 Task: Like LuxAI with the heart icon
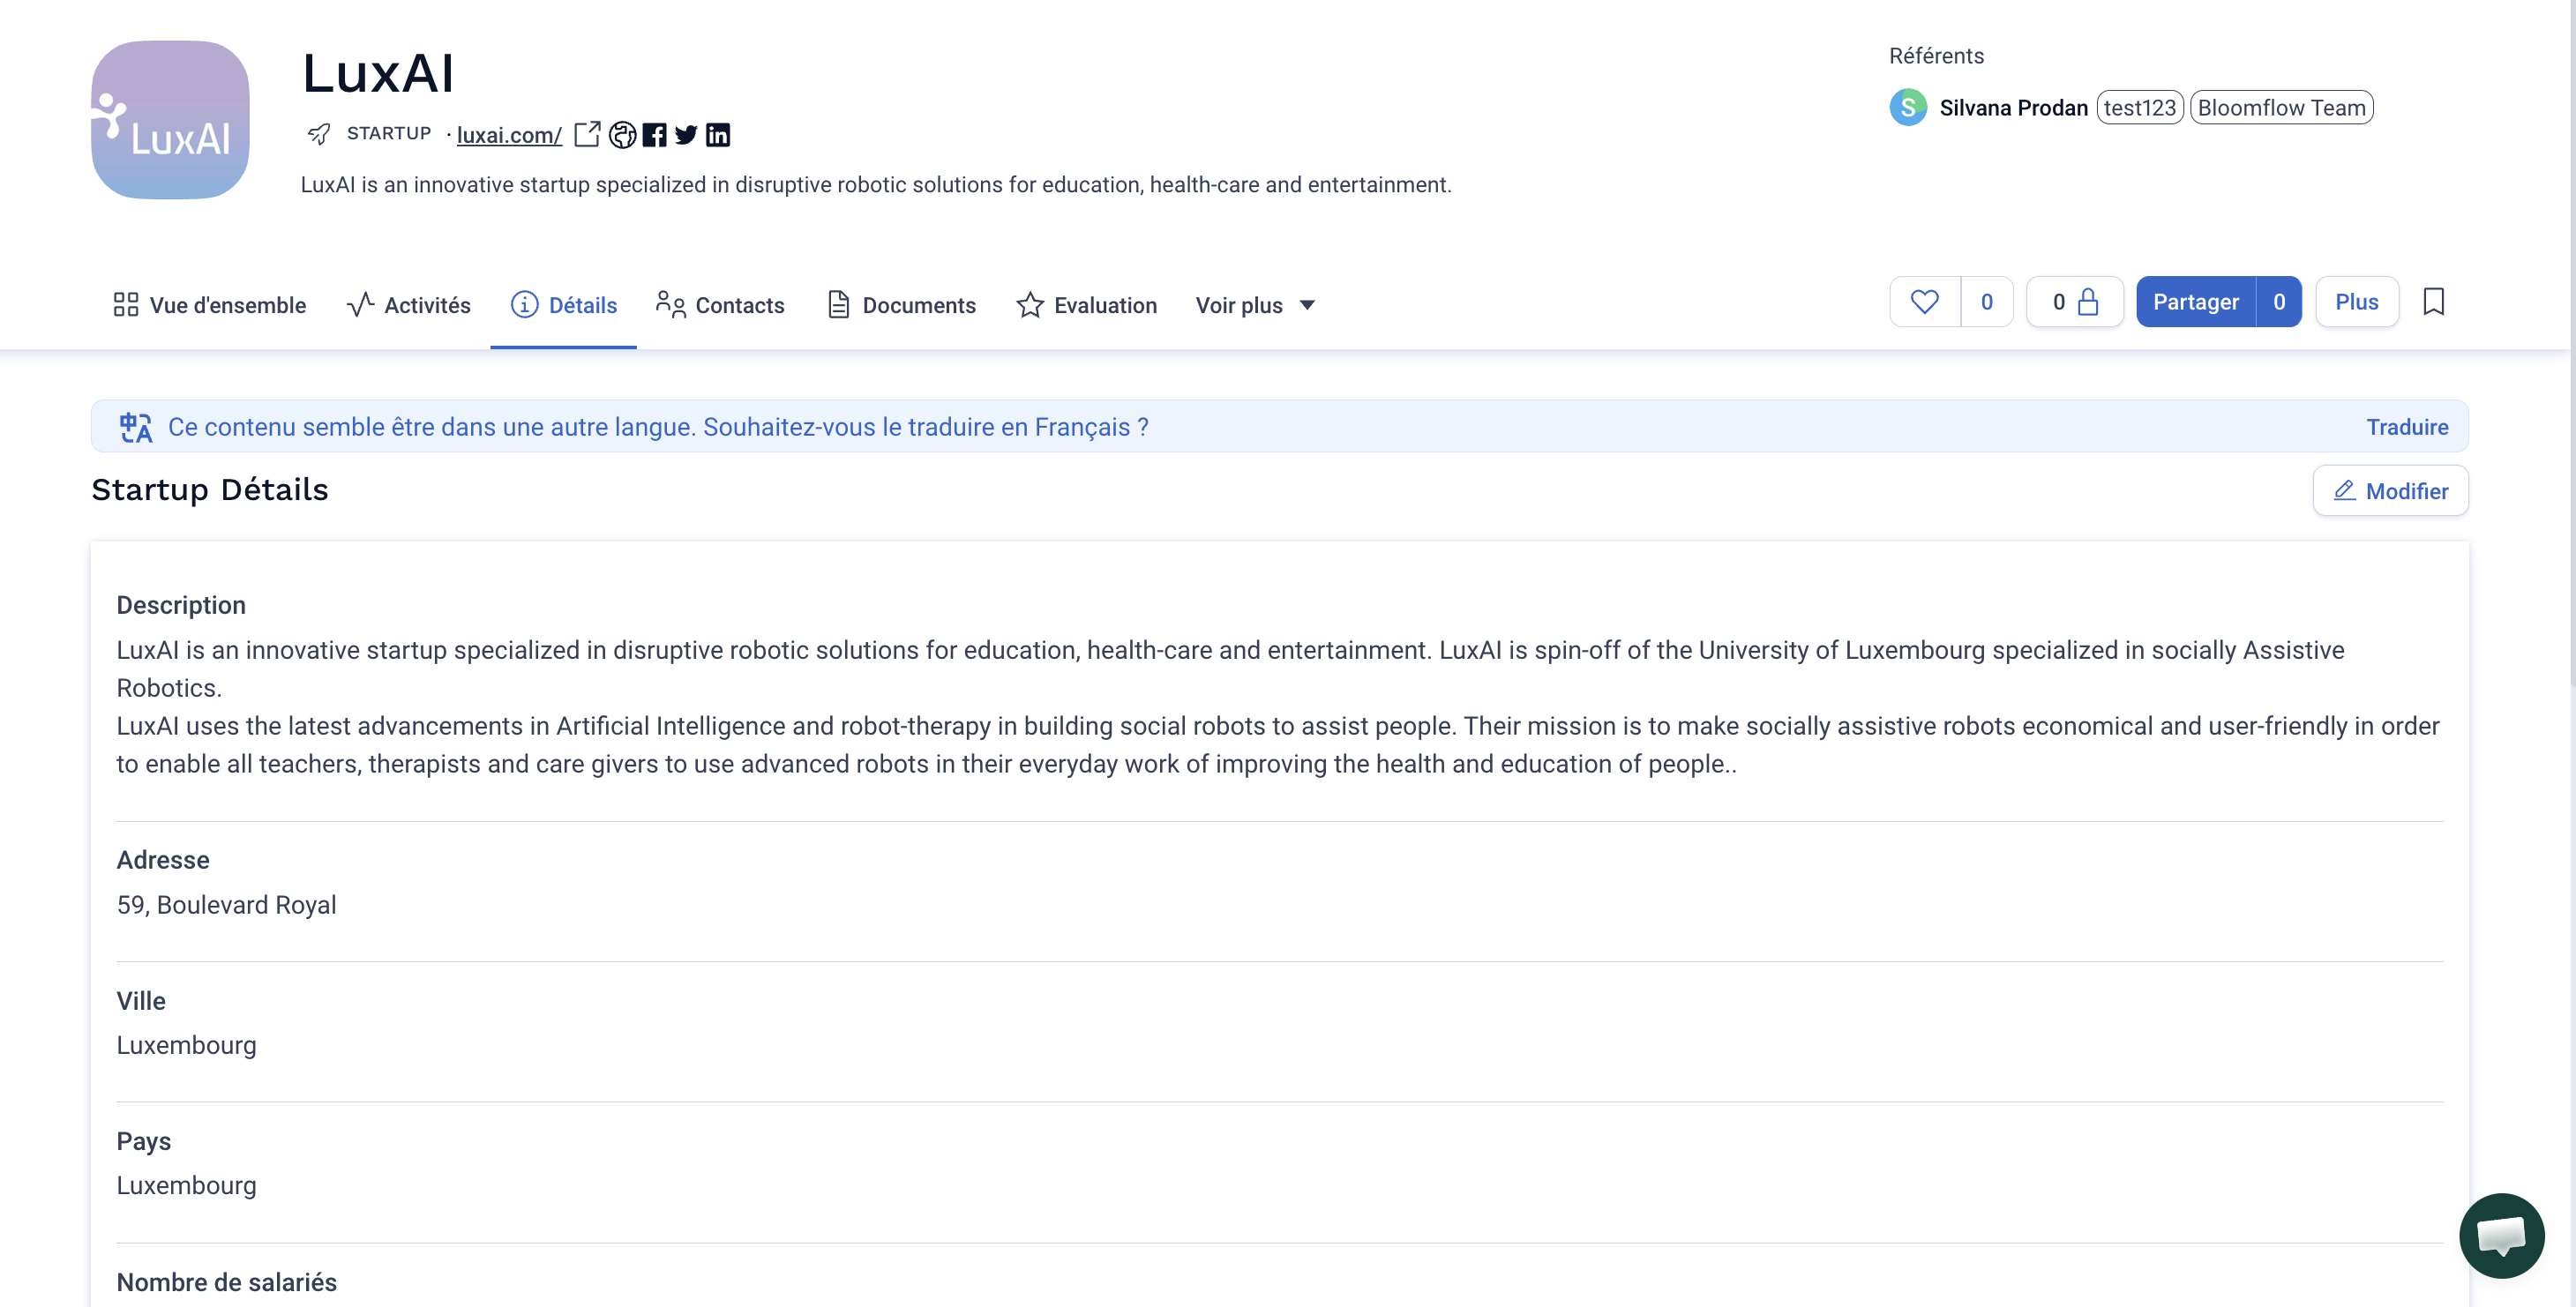pyautogui.click(x=1924, y=302)
